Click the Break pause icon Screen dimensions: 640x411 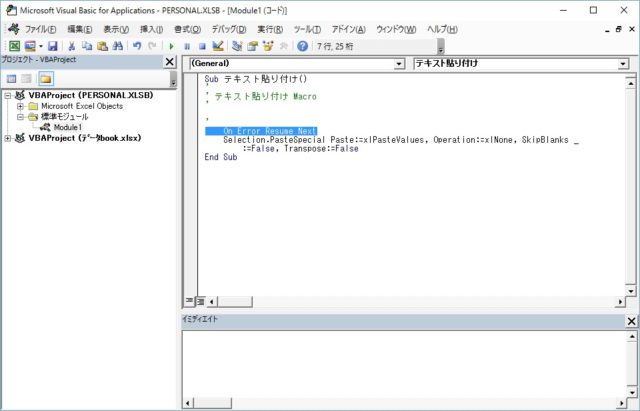[x=187, y=46]
